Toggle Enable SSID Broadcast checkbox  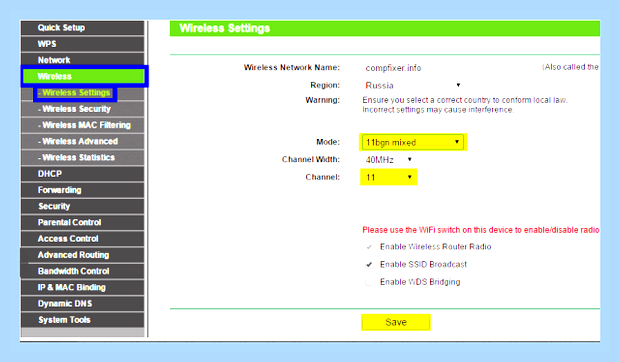point(369,265)
